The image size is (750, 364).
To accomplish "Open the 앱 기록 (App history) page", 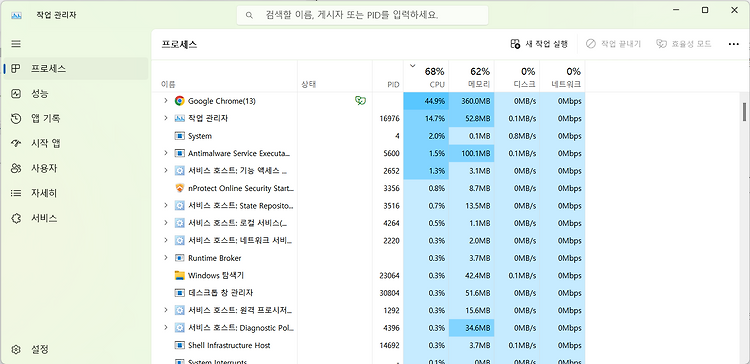I will [77, 119].
